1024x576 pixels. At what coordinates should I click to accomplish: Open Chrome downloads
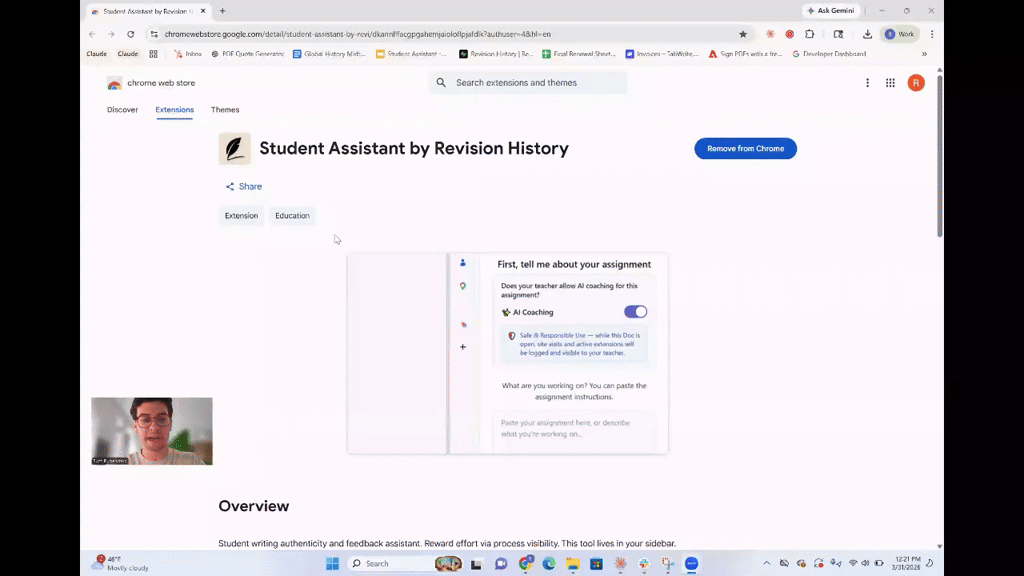(867, 34)
